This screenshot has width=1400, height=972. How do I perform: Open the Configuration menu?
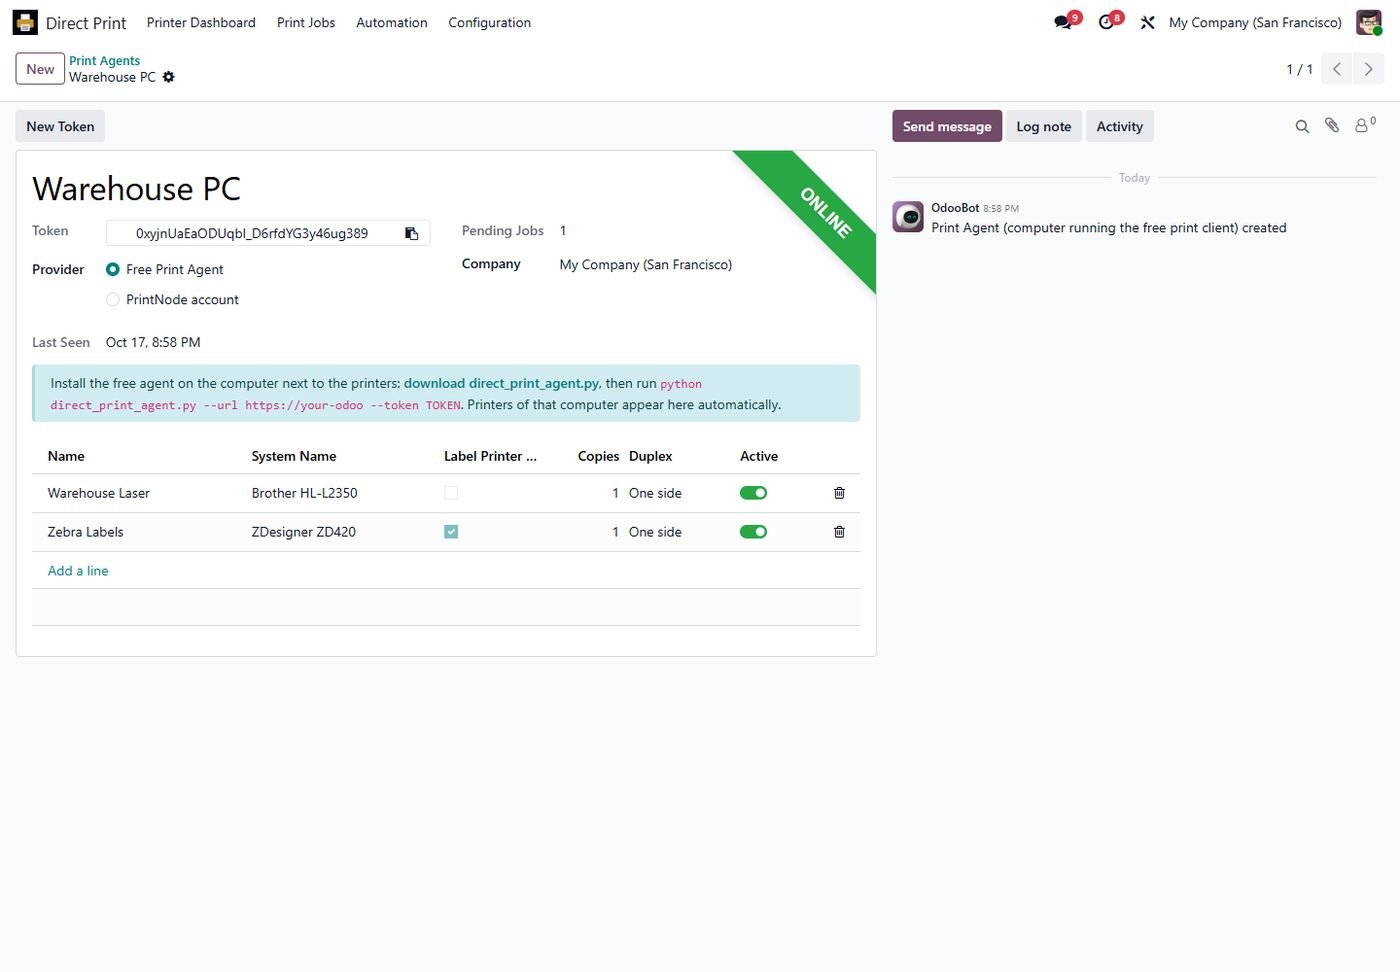point(489,22)
